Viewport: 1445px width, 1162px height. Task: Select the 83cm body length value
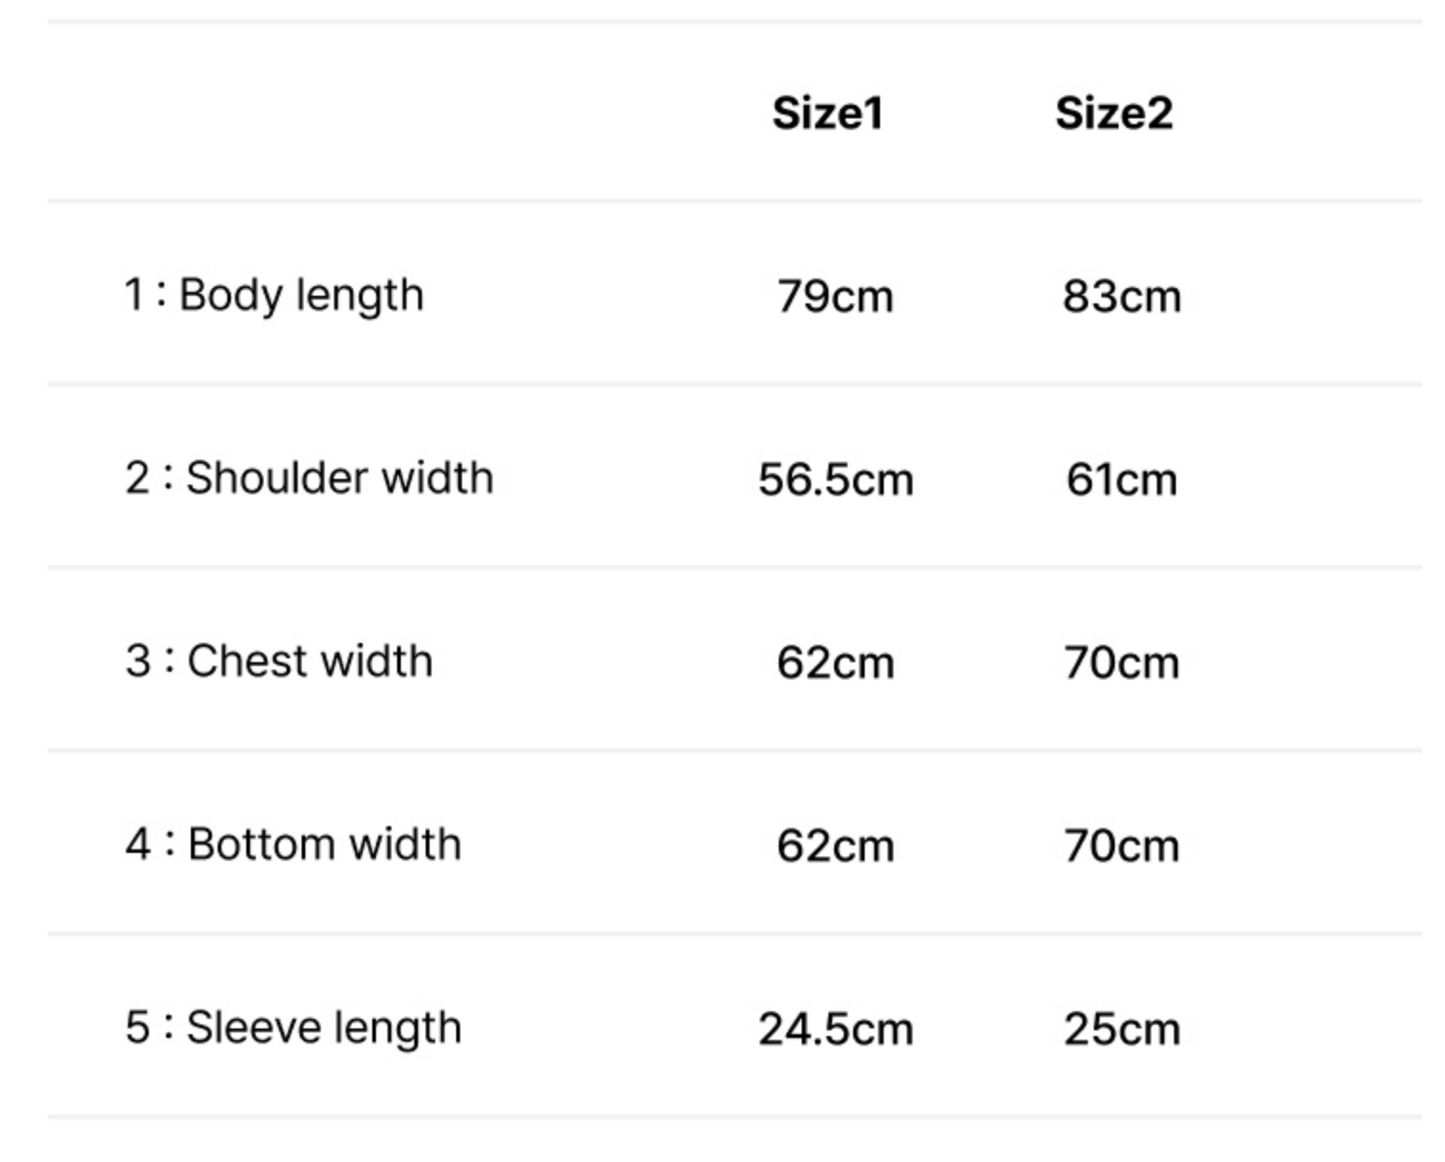coord(1121,297)
